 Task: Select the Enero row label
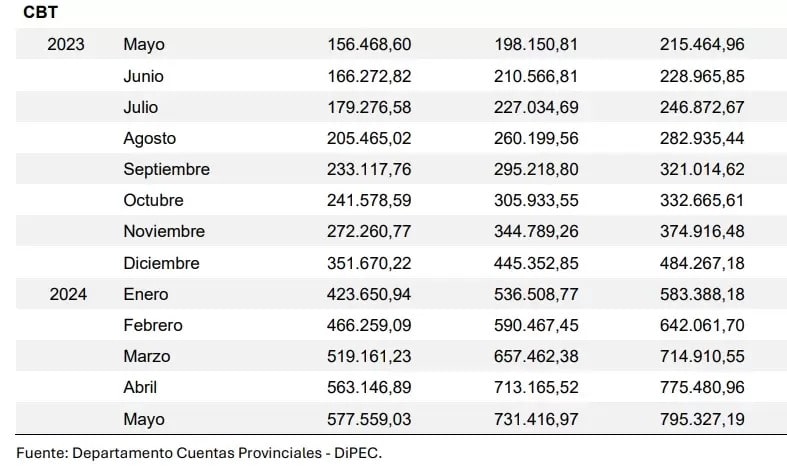[x=146, y=294]
